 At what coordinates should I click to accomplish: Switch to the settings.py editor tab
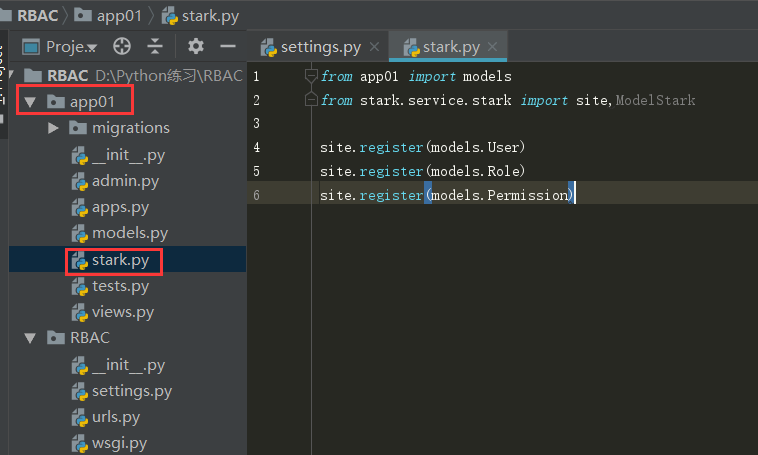(320, 47)
